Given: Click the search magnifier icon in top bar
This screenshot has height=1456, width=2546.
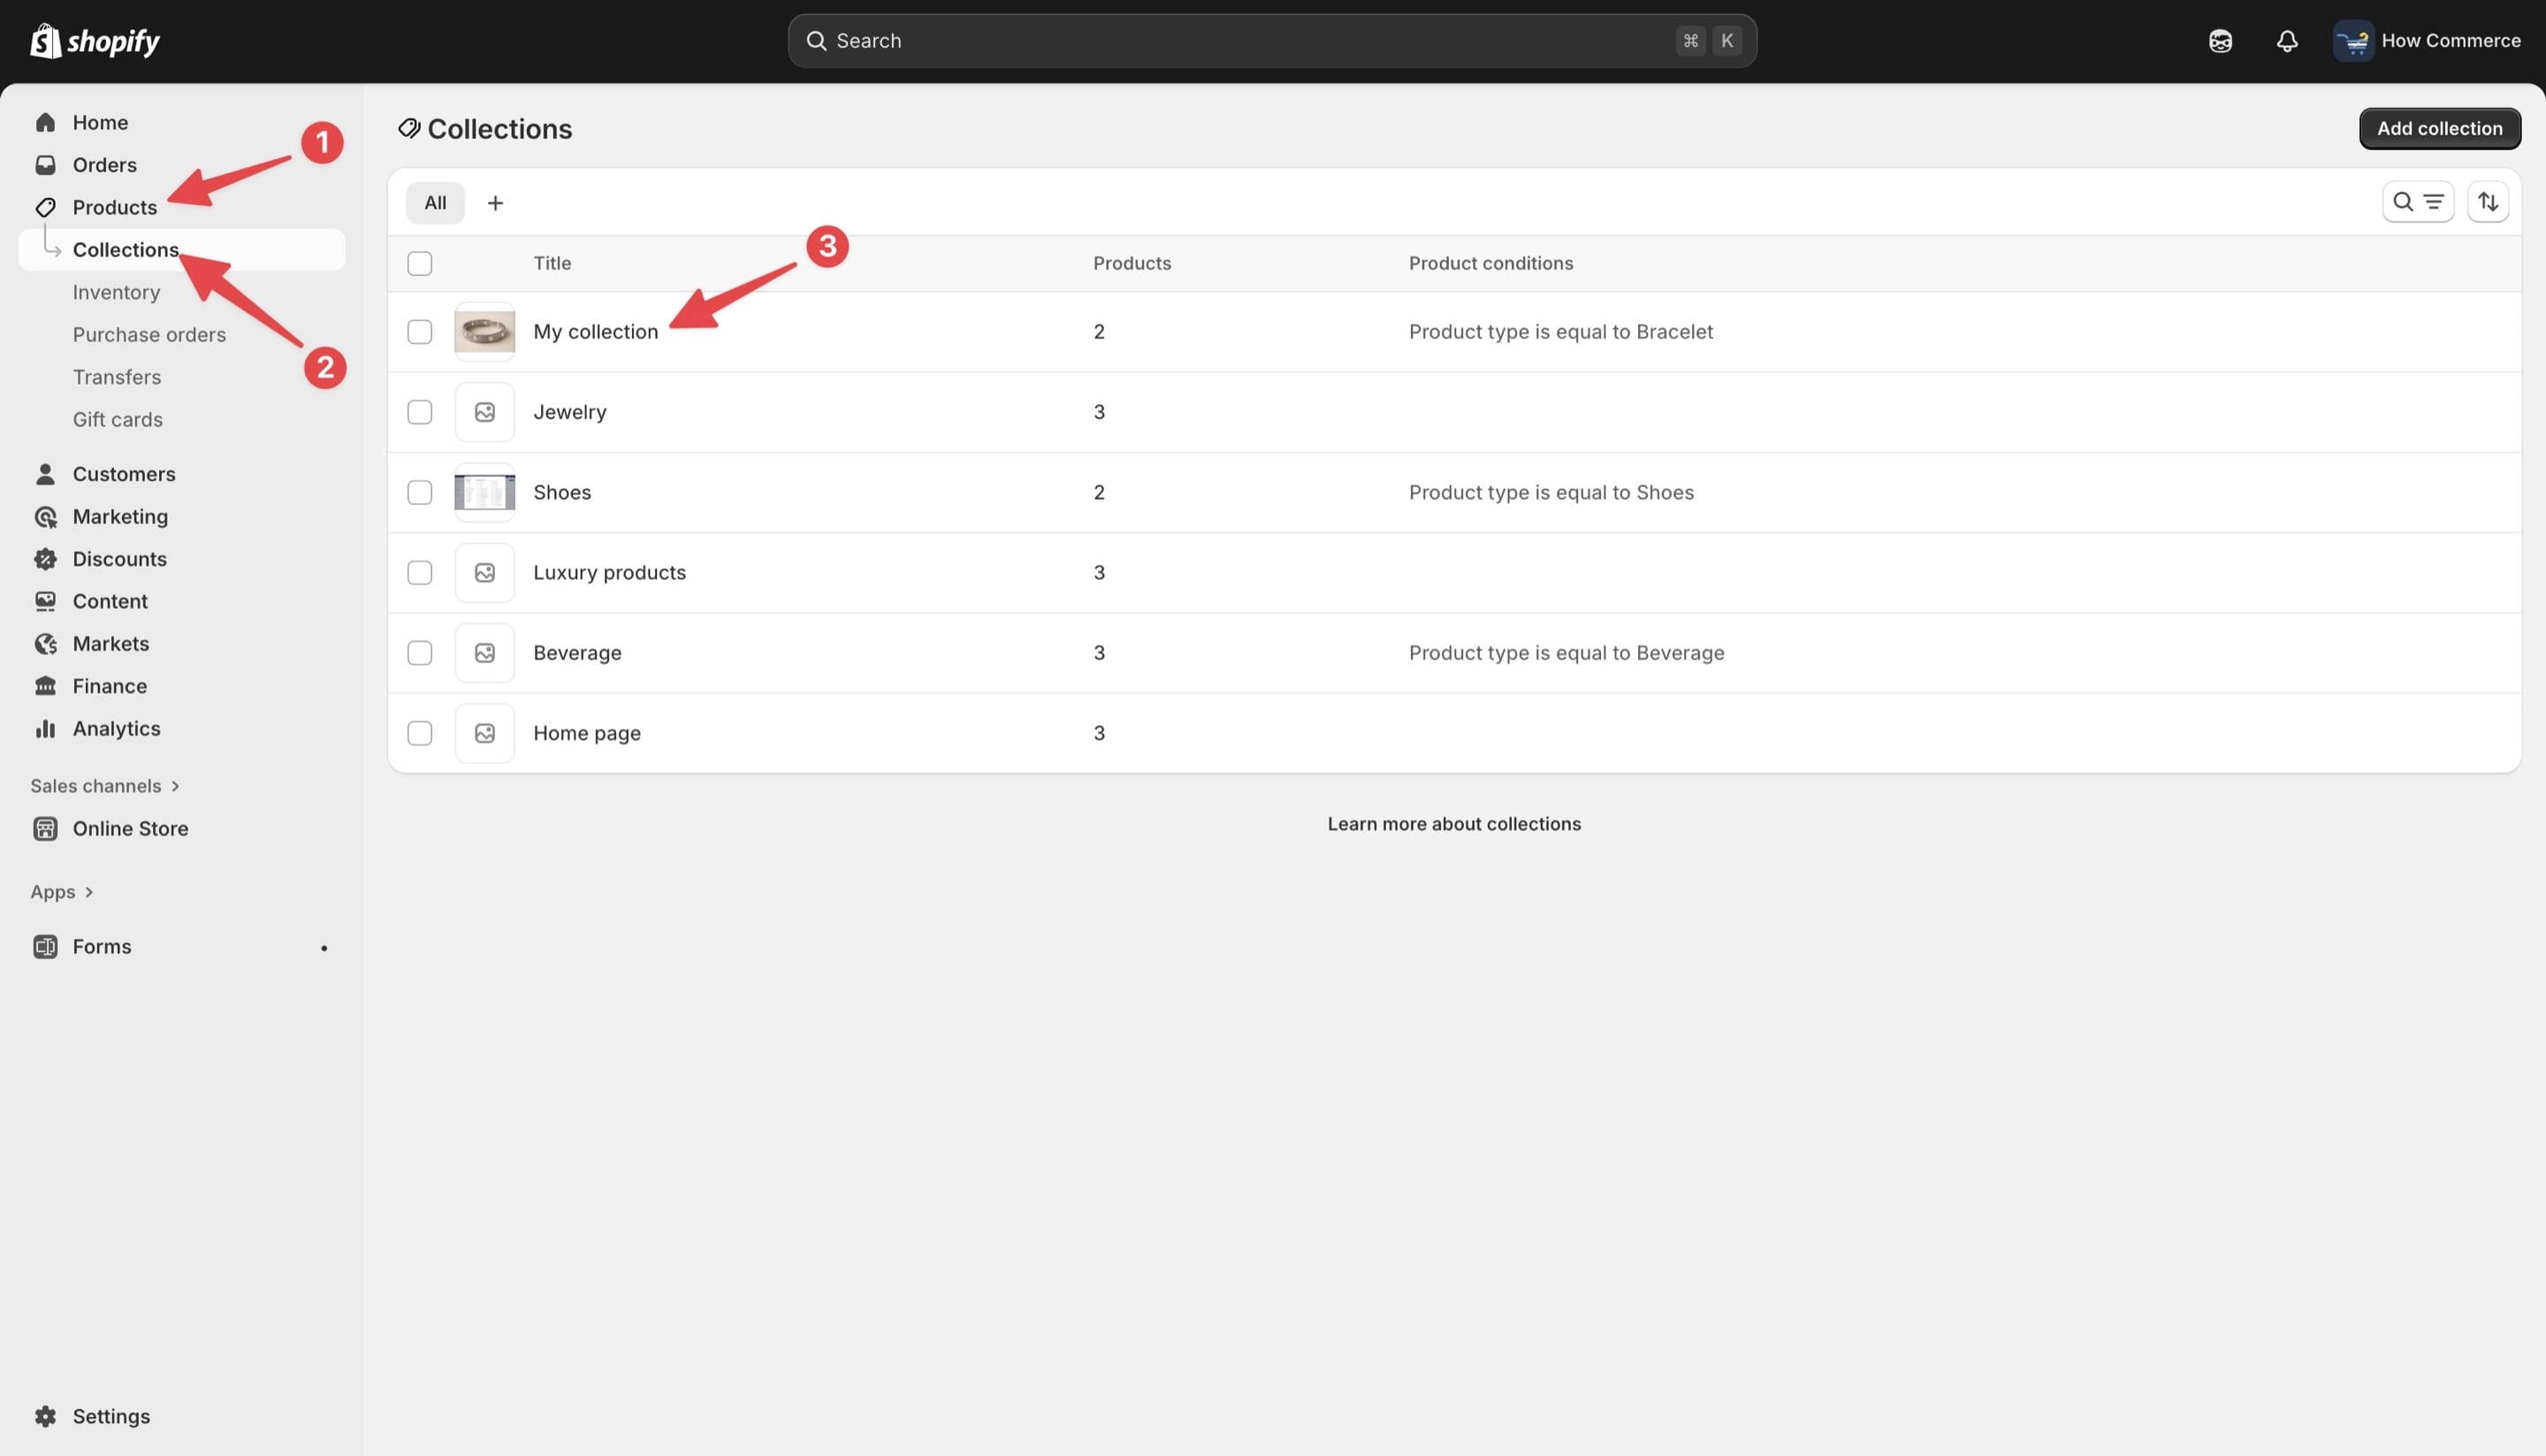Looking at the screenshot, I should 816,41.
